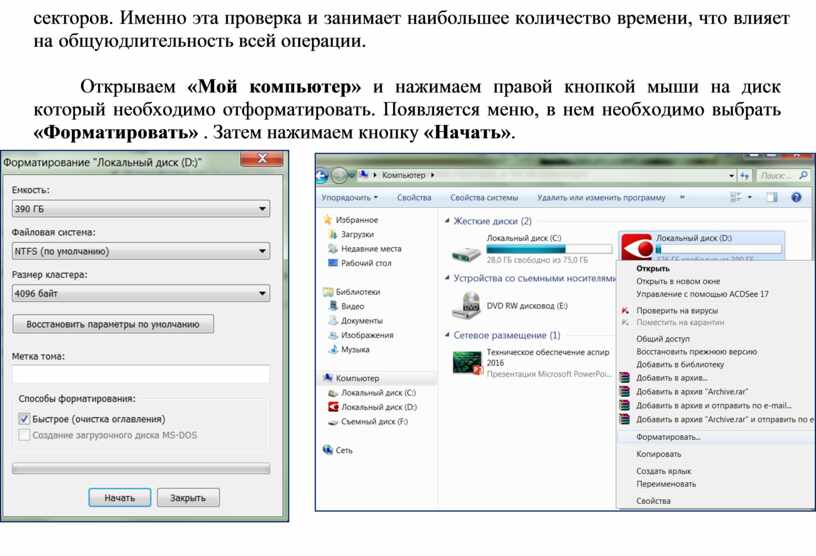Open the Размер кластера 4096 байт dropdown
The image size is (816, 556).
140,294
